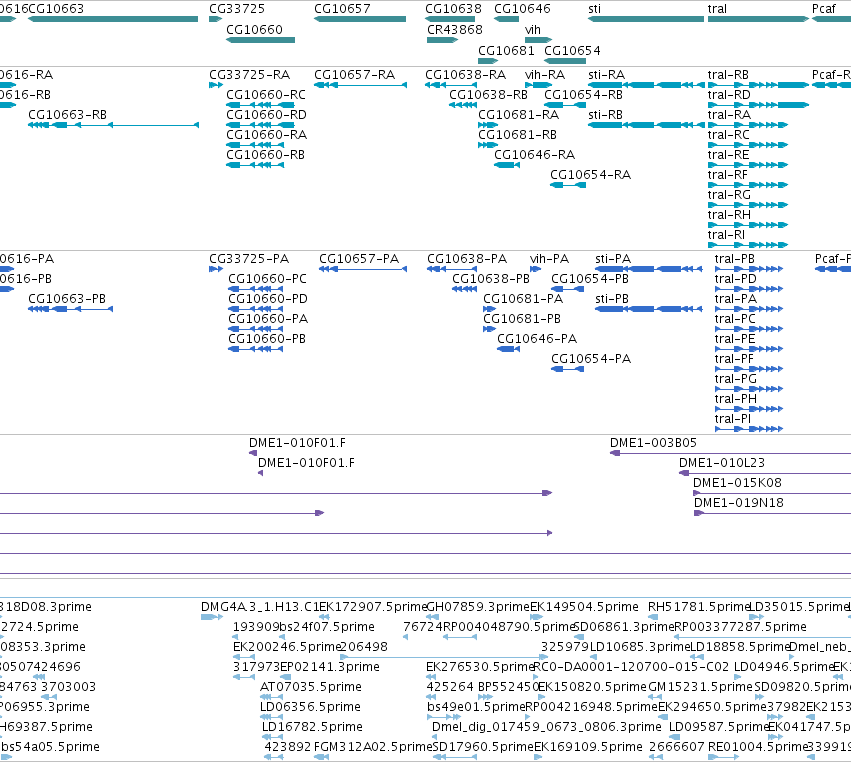Select clone DME1-010L23

tap(765, 473)
